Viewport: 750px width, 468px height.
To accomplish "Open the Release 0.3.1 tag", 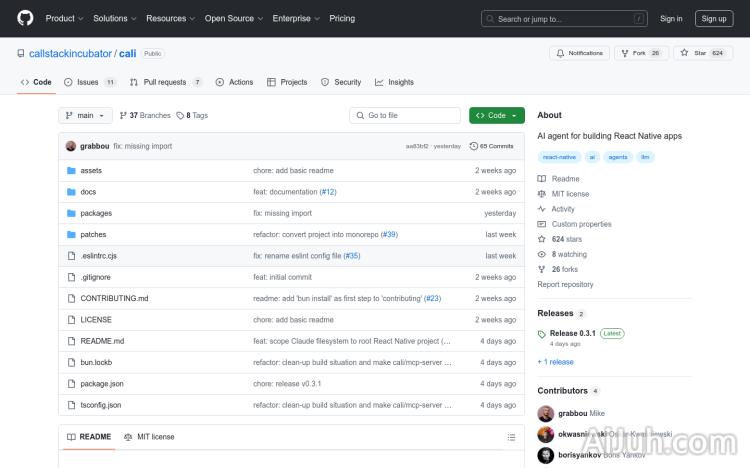I will [572, 333].
